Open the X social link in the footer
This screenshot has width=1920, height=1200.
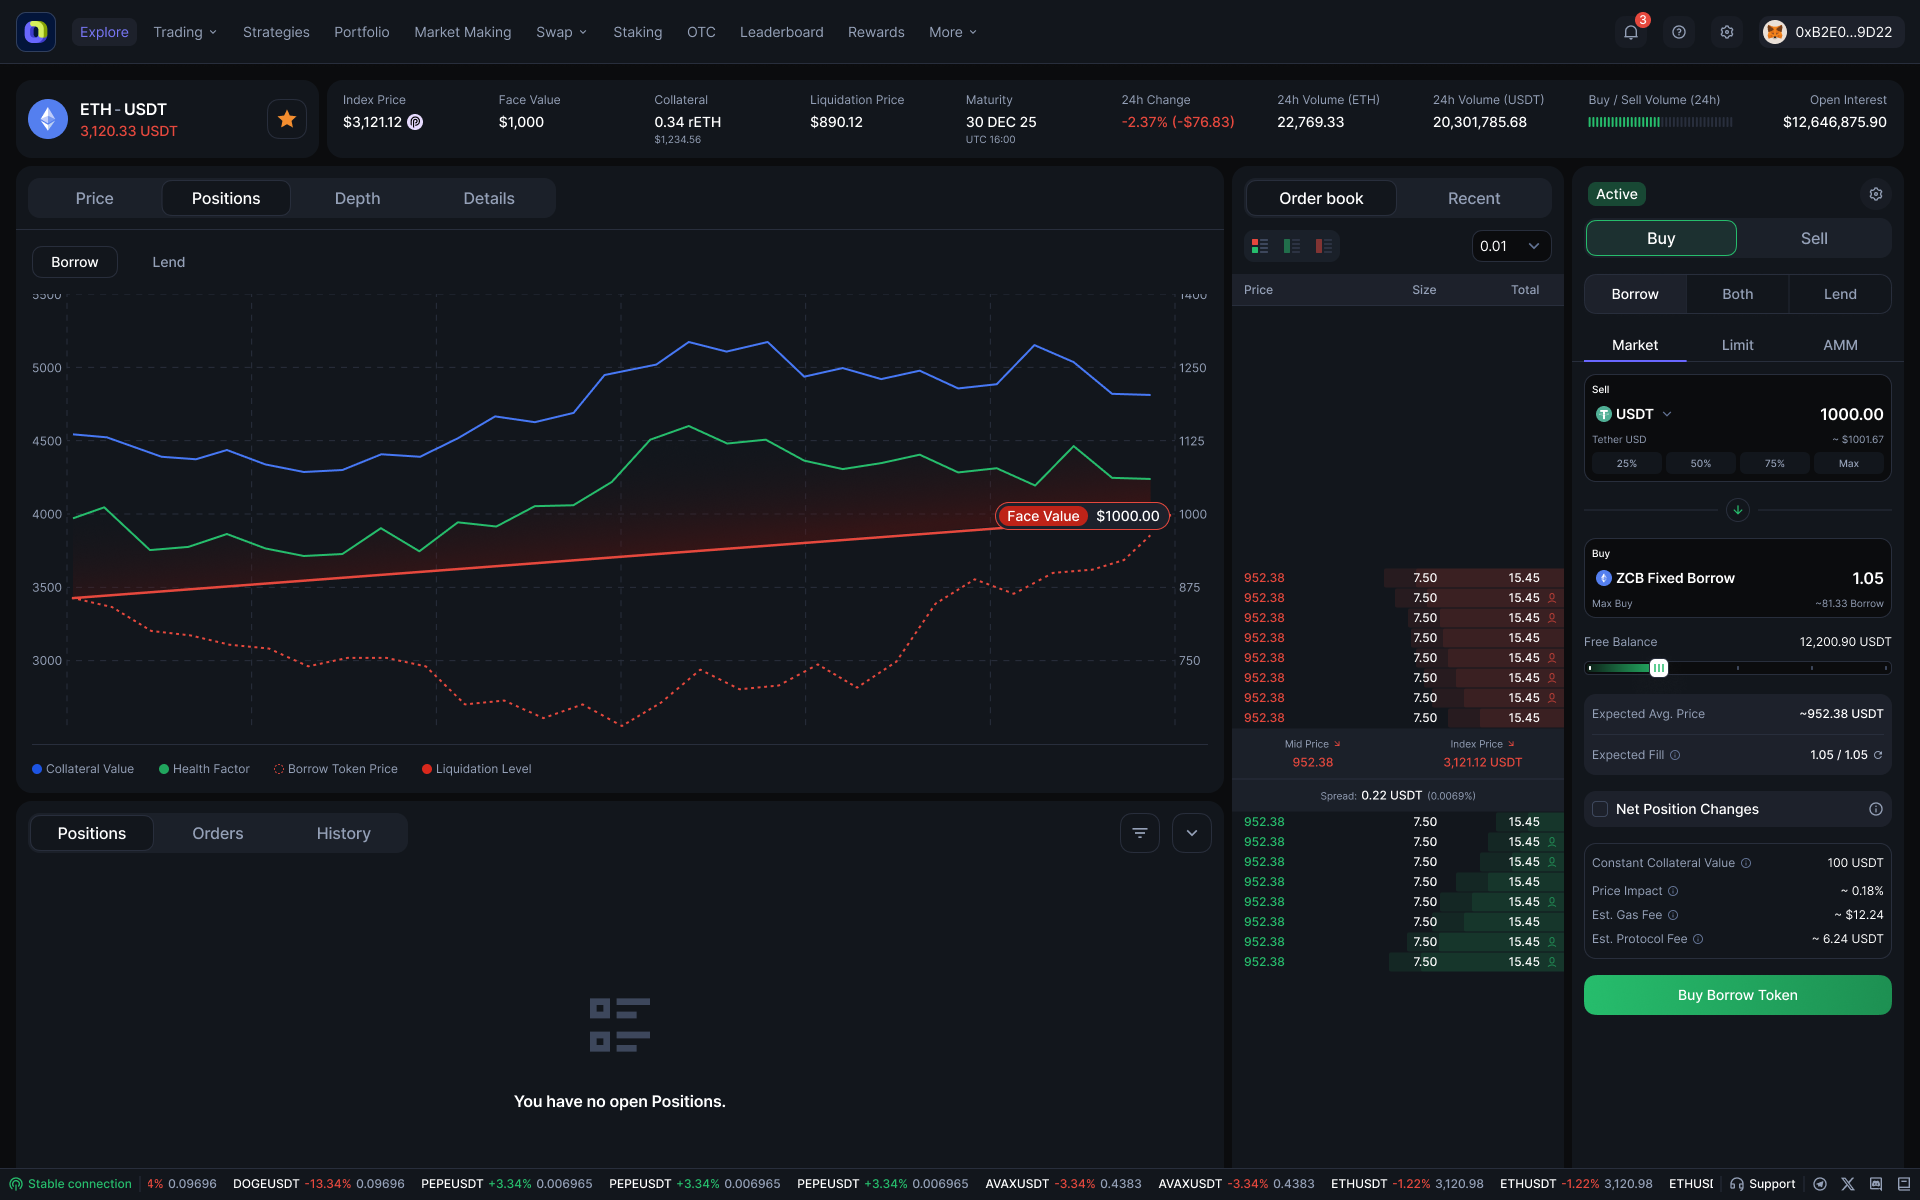coord(1848,1184)
